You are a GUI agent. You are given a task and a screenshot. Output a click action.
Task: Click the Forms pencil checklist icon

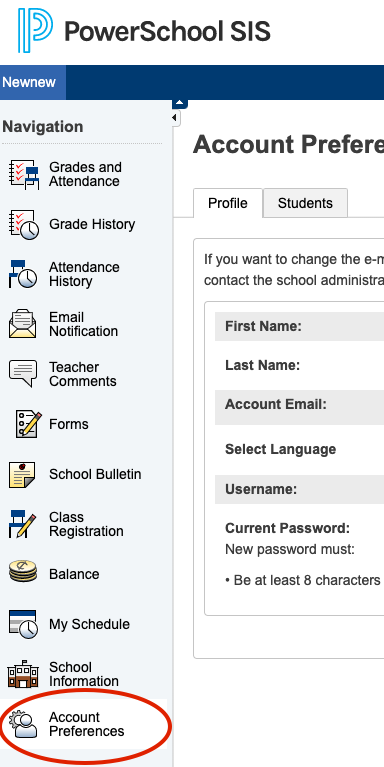pyautogui.click(x=28, y=424)
